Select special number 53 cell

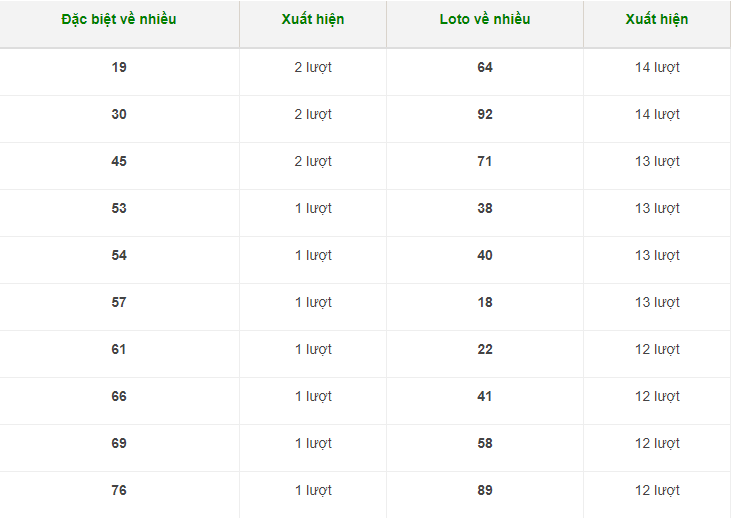119,208
